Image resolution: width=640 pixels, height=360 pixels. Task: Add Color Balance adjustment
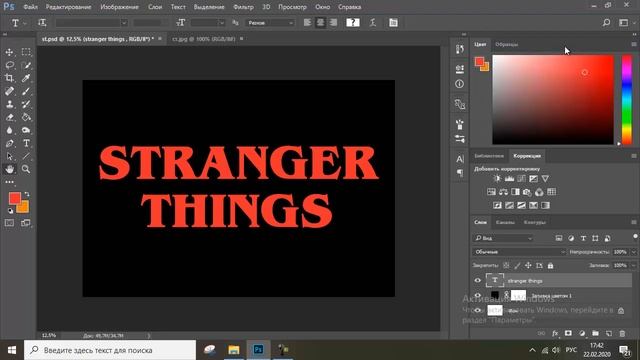(x=503, y=192)
